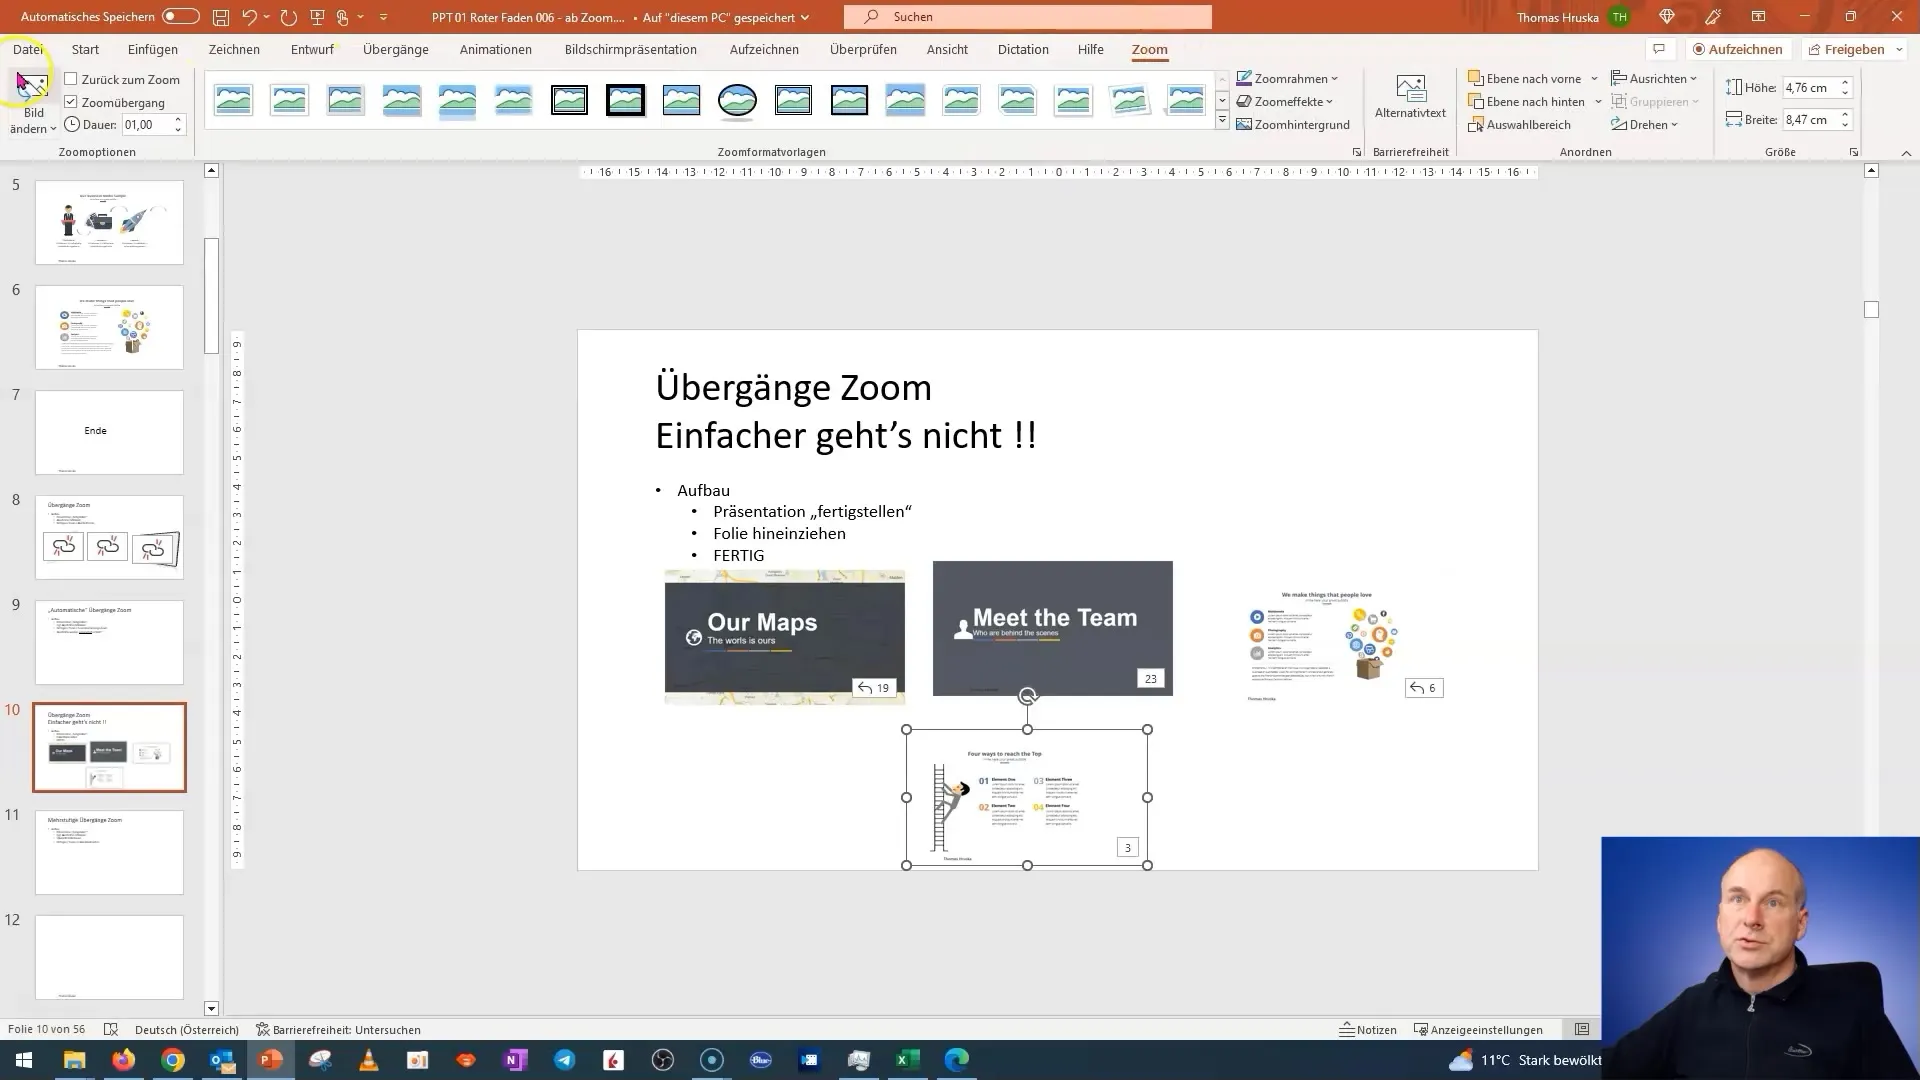Toggle the Zurück zum Zoom checkbox
This screenshot has height=1080, width=1920.
pyautogui.click(x=71, y=79)
